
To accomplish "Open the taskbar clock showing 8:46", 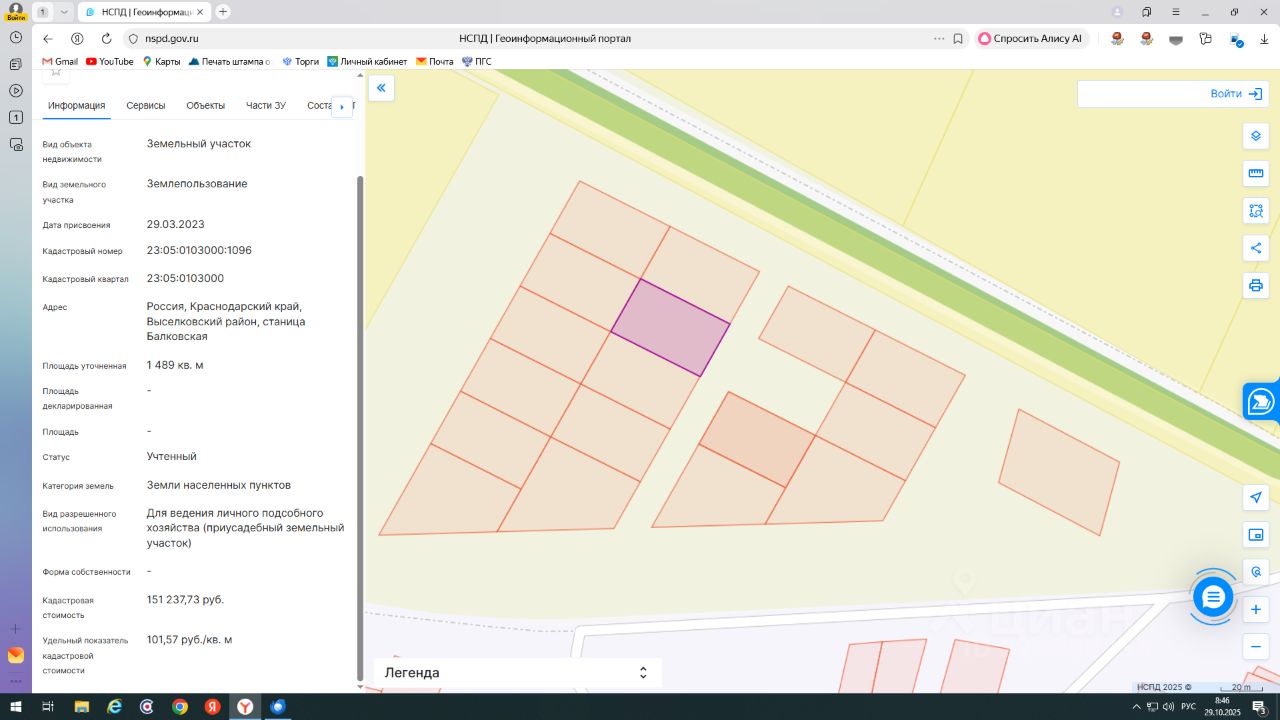I will coord(1222,707).
